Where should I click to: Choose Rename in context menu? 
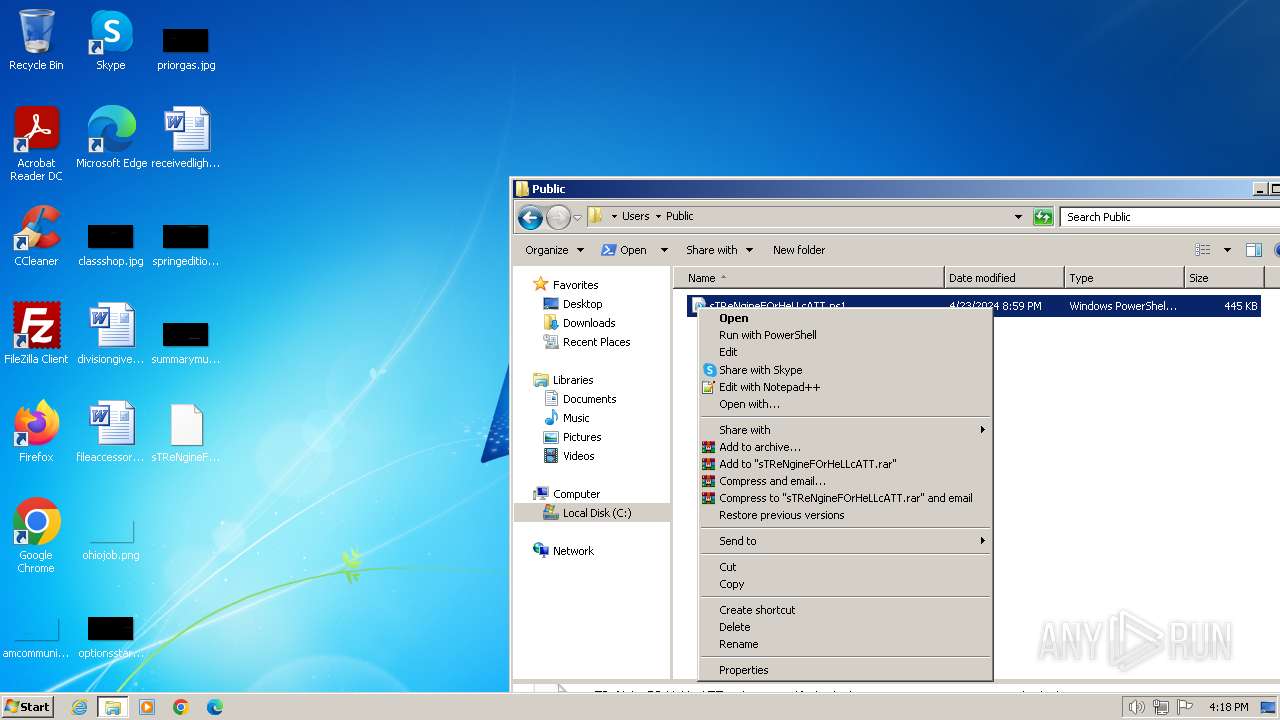pyautogui.click(x=845, y=644)
